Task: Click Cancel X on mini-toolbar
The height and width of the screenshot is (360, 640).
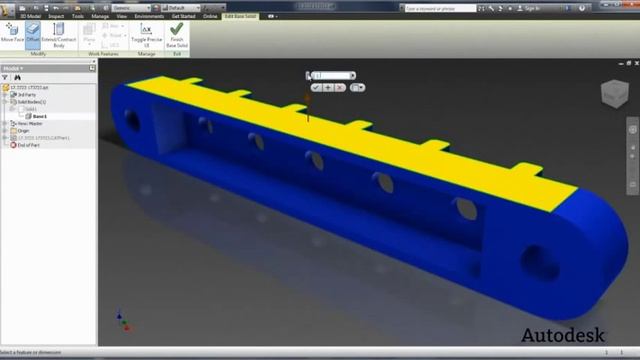Action: point(340,88)
